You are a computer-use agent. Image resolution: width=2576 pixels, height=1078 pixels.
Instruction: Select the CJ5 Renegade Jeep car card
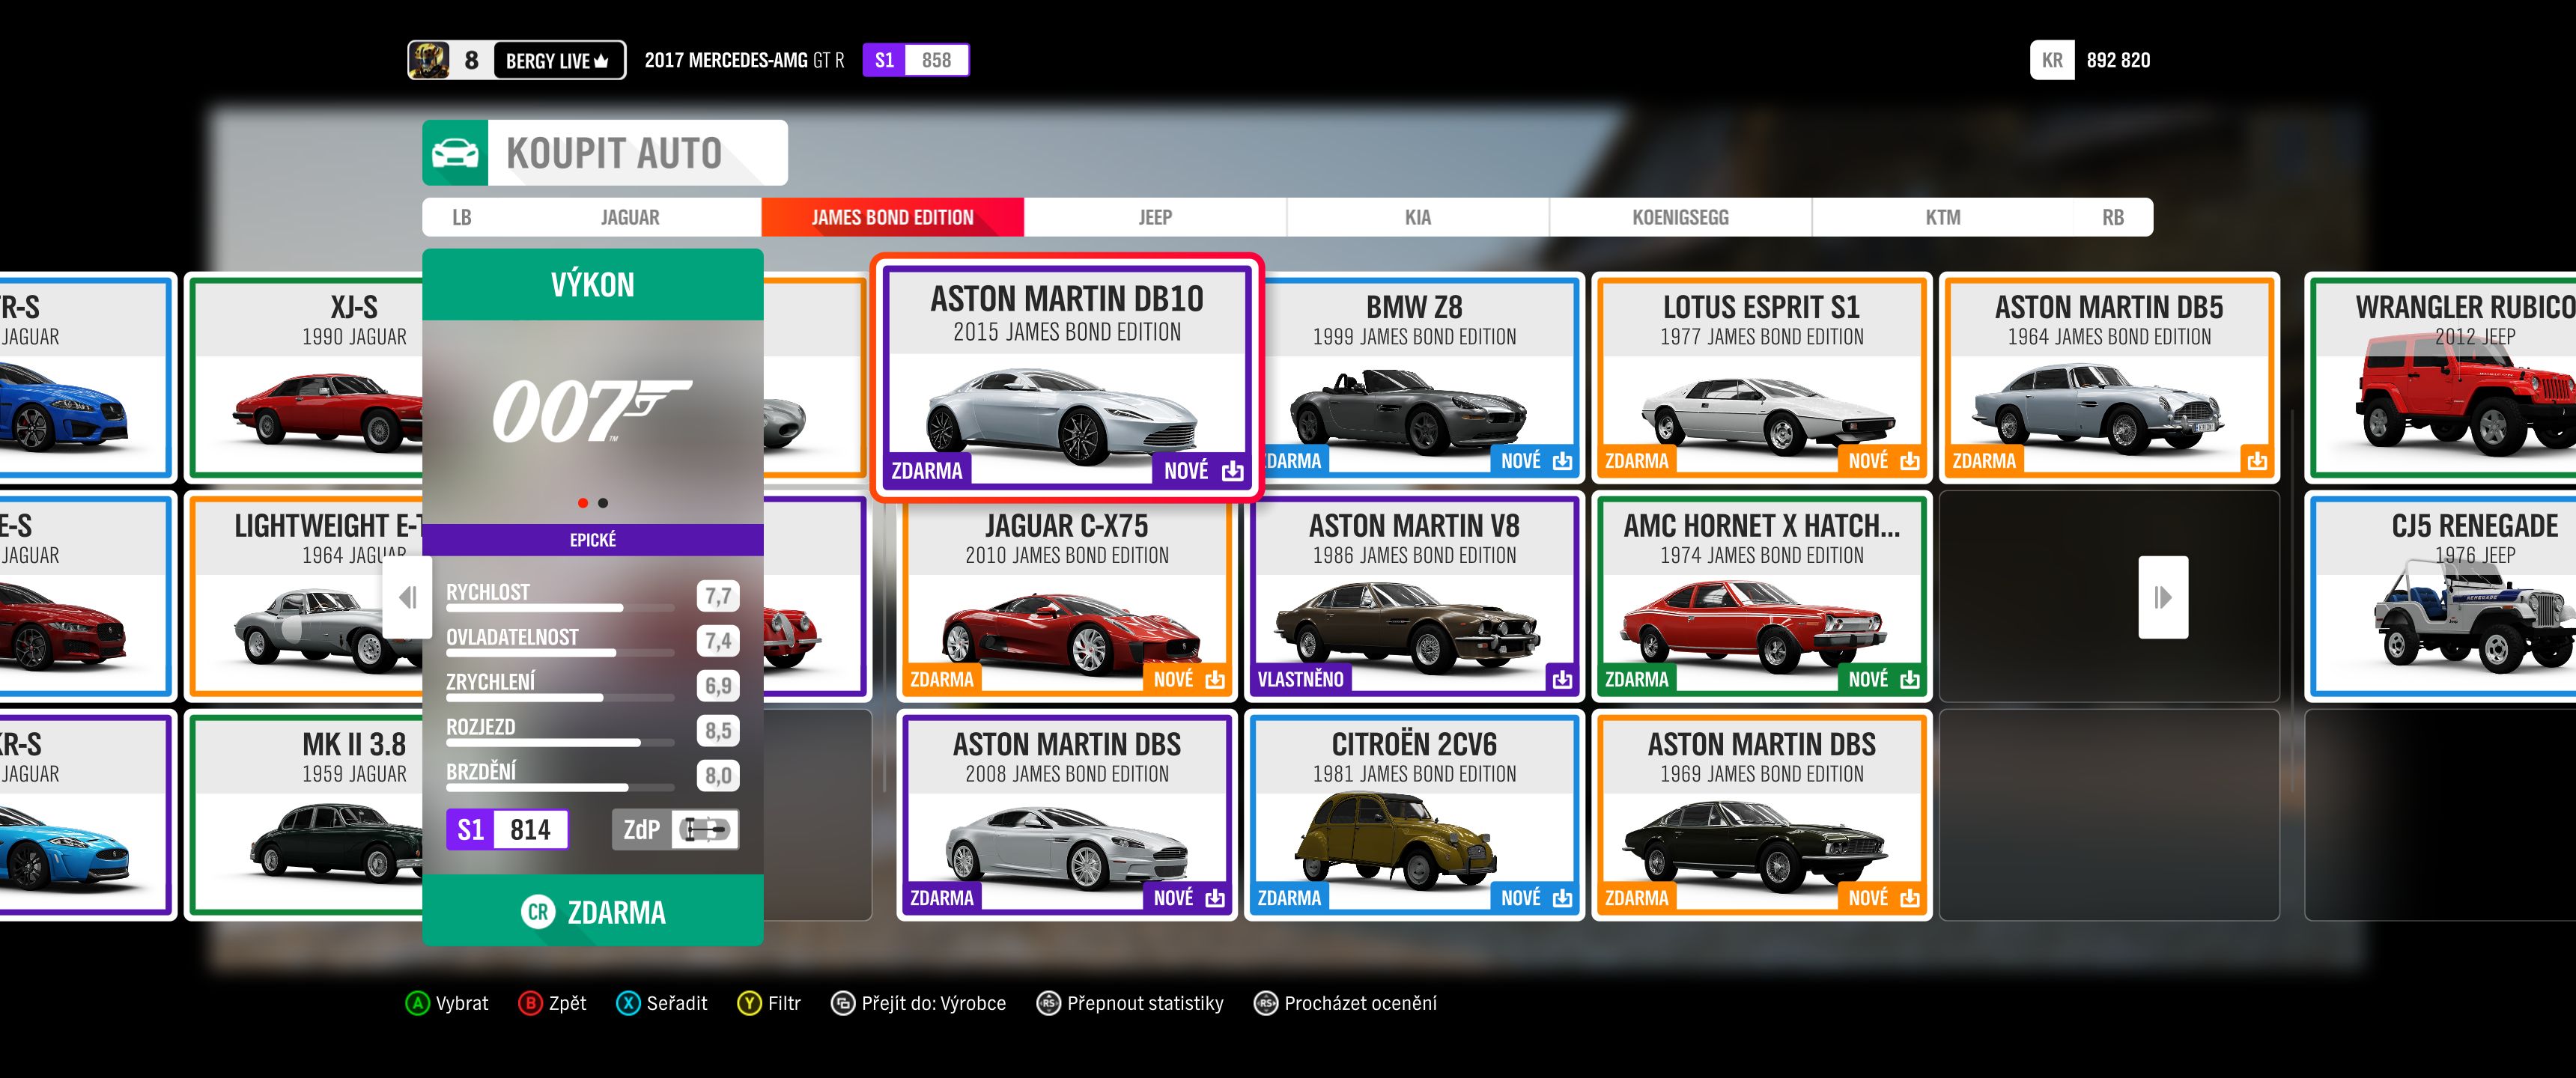[2441, 596]
